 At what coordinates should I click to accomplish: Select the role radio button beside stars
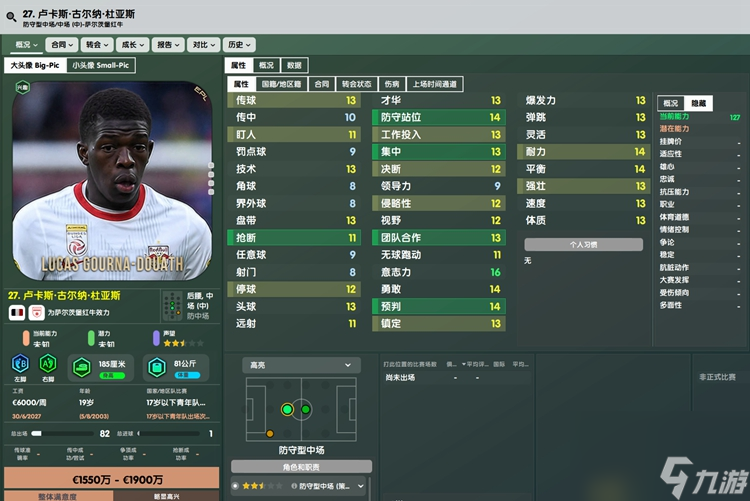[x=235, y=486]
